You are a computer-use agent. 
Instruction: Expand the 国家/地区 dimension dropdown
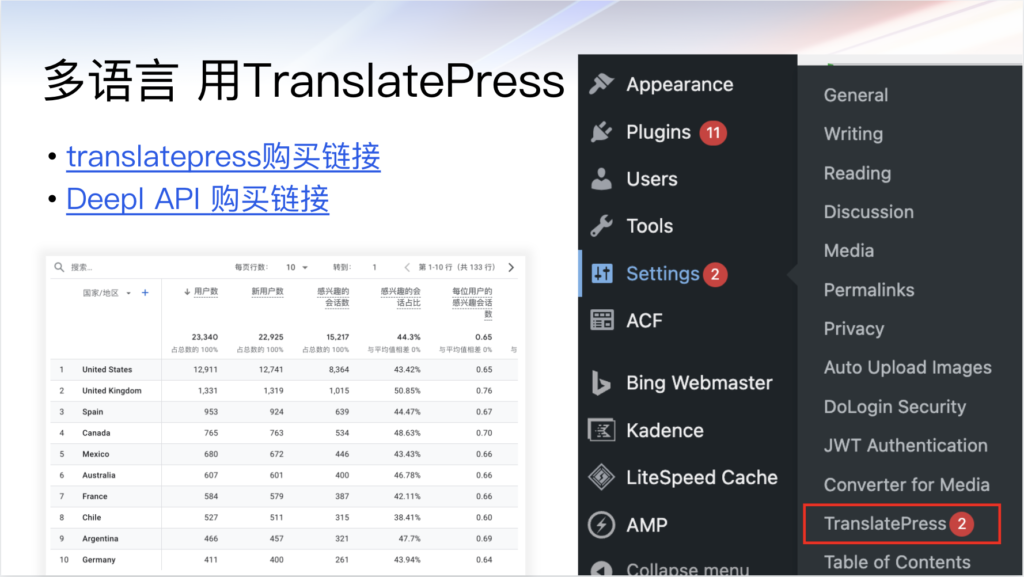pos(129,293)
